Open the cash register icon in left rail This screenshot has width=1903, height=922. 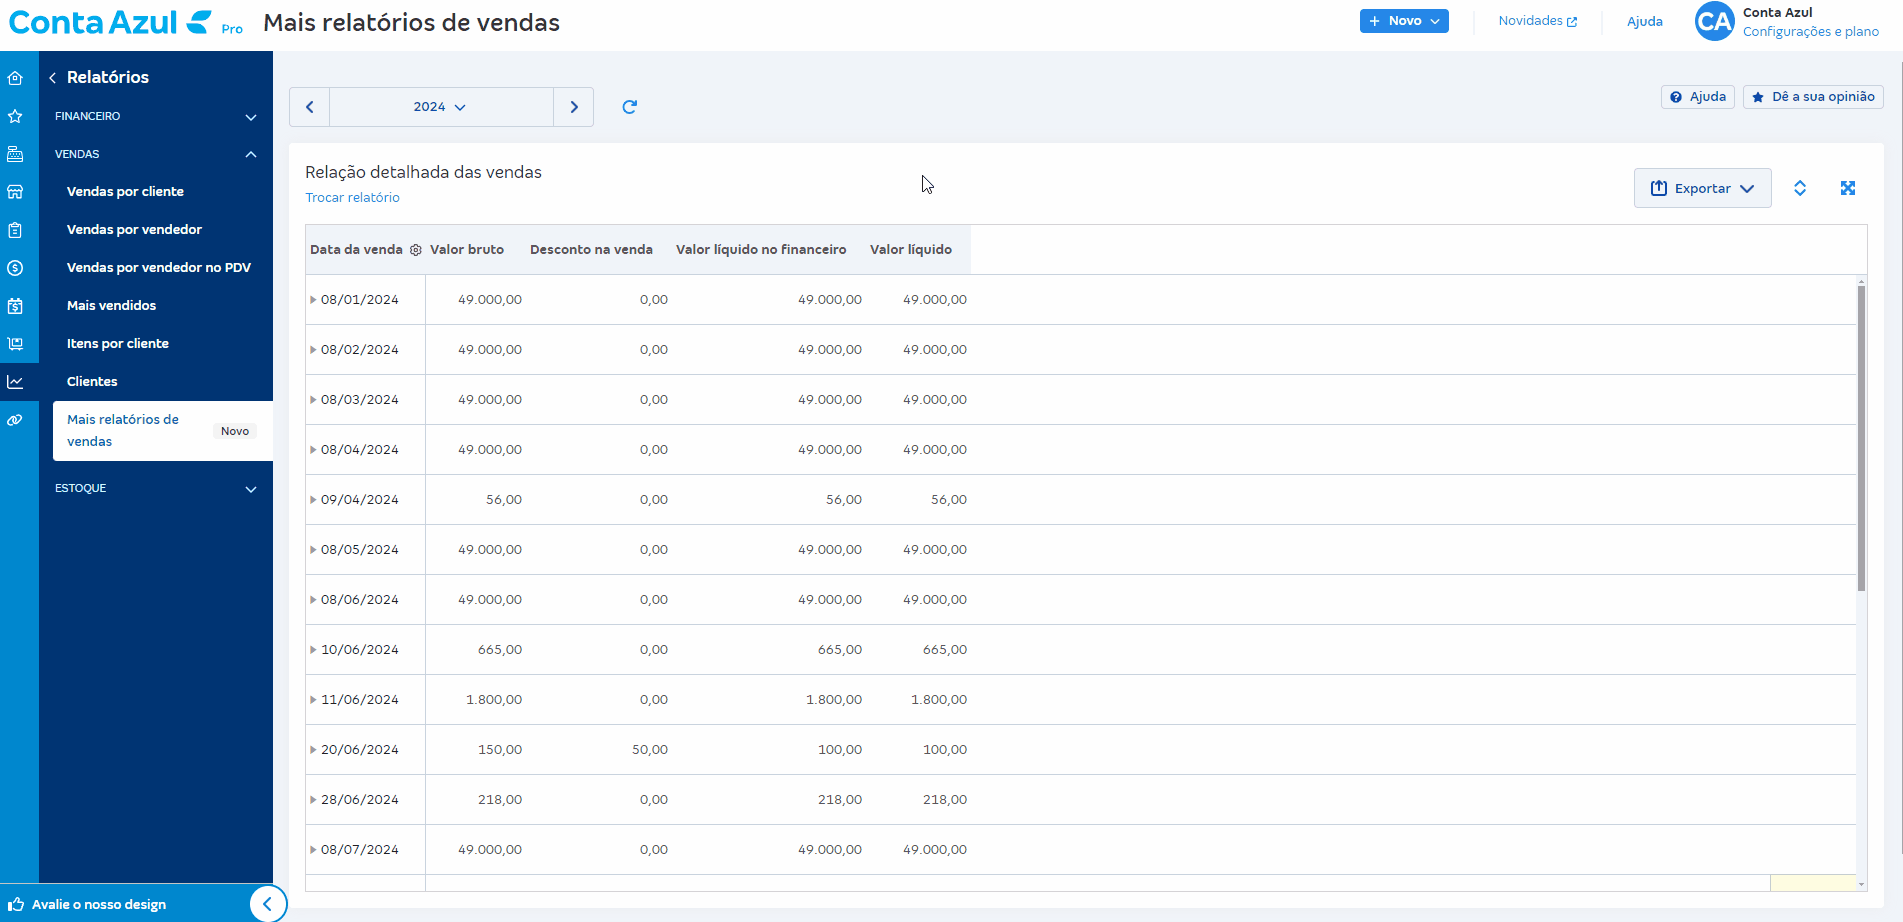tap(15, 154)
